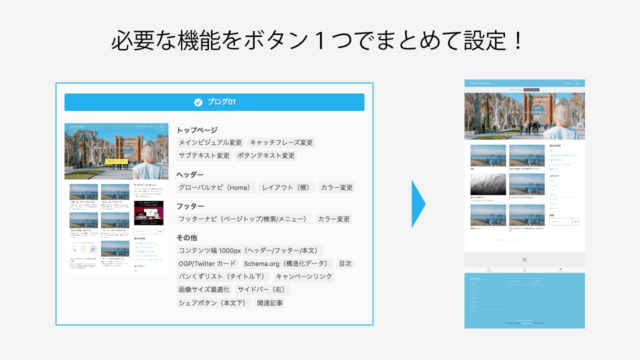Screen dimensions: 640x360
Task: Select the キャッチフレーズ変更 tag
Action: (x=281, y=142)
